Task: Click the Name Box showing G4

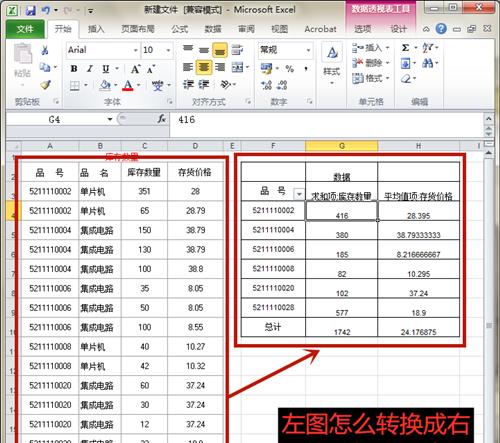Action: tap(55, 119)
